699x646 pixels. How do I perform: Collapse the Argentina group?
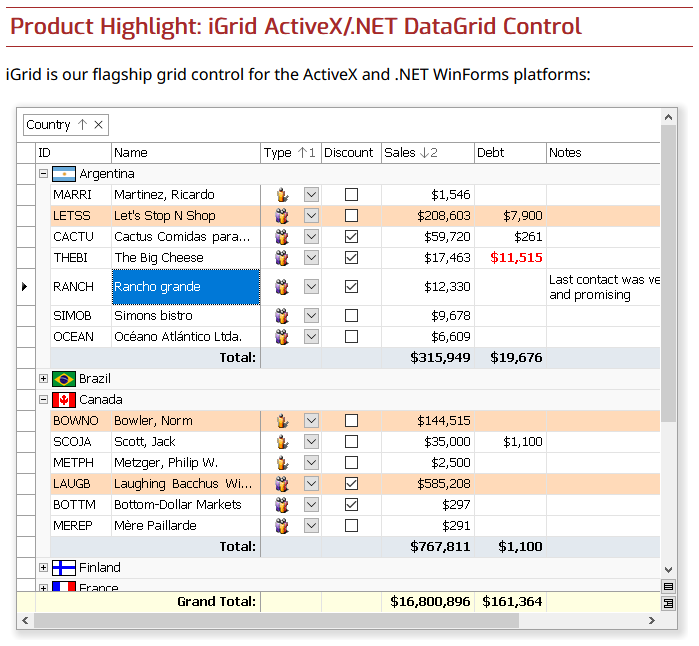point(43,174)
